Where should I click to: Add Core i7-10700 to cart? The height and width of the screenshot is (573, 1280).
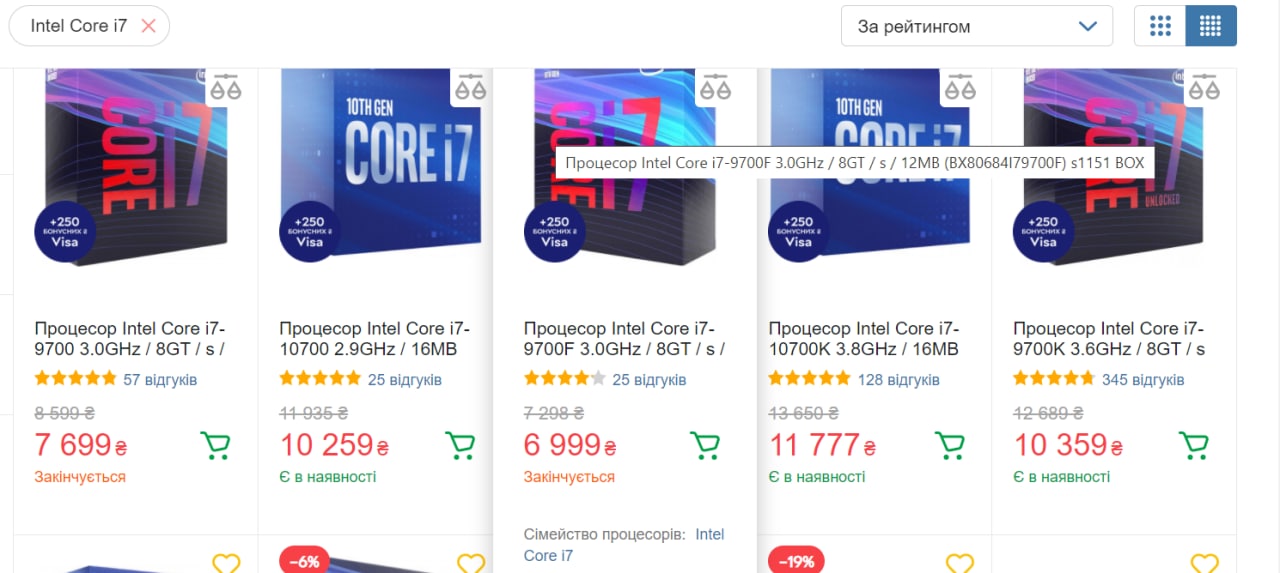(460, 445)
